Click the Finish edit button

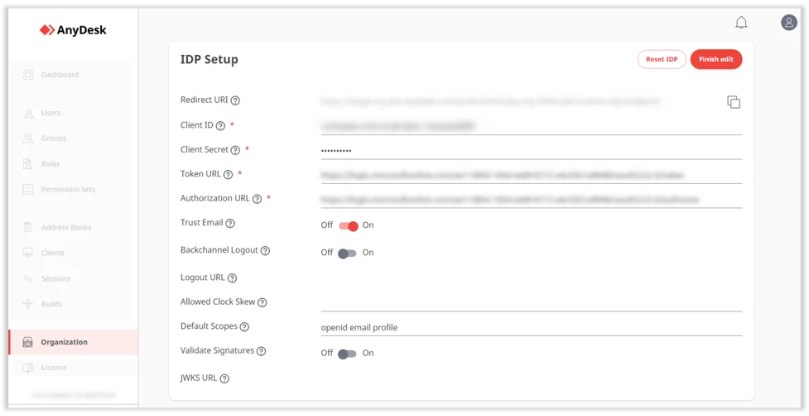pyautogui.click(x=715, y=59)
